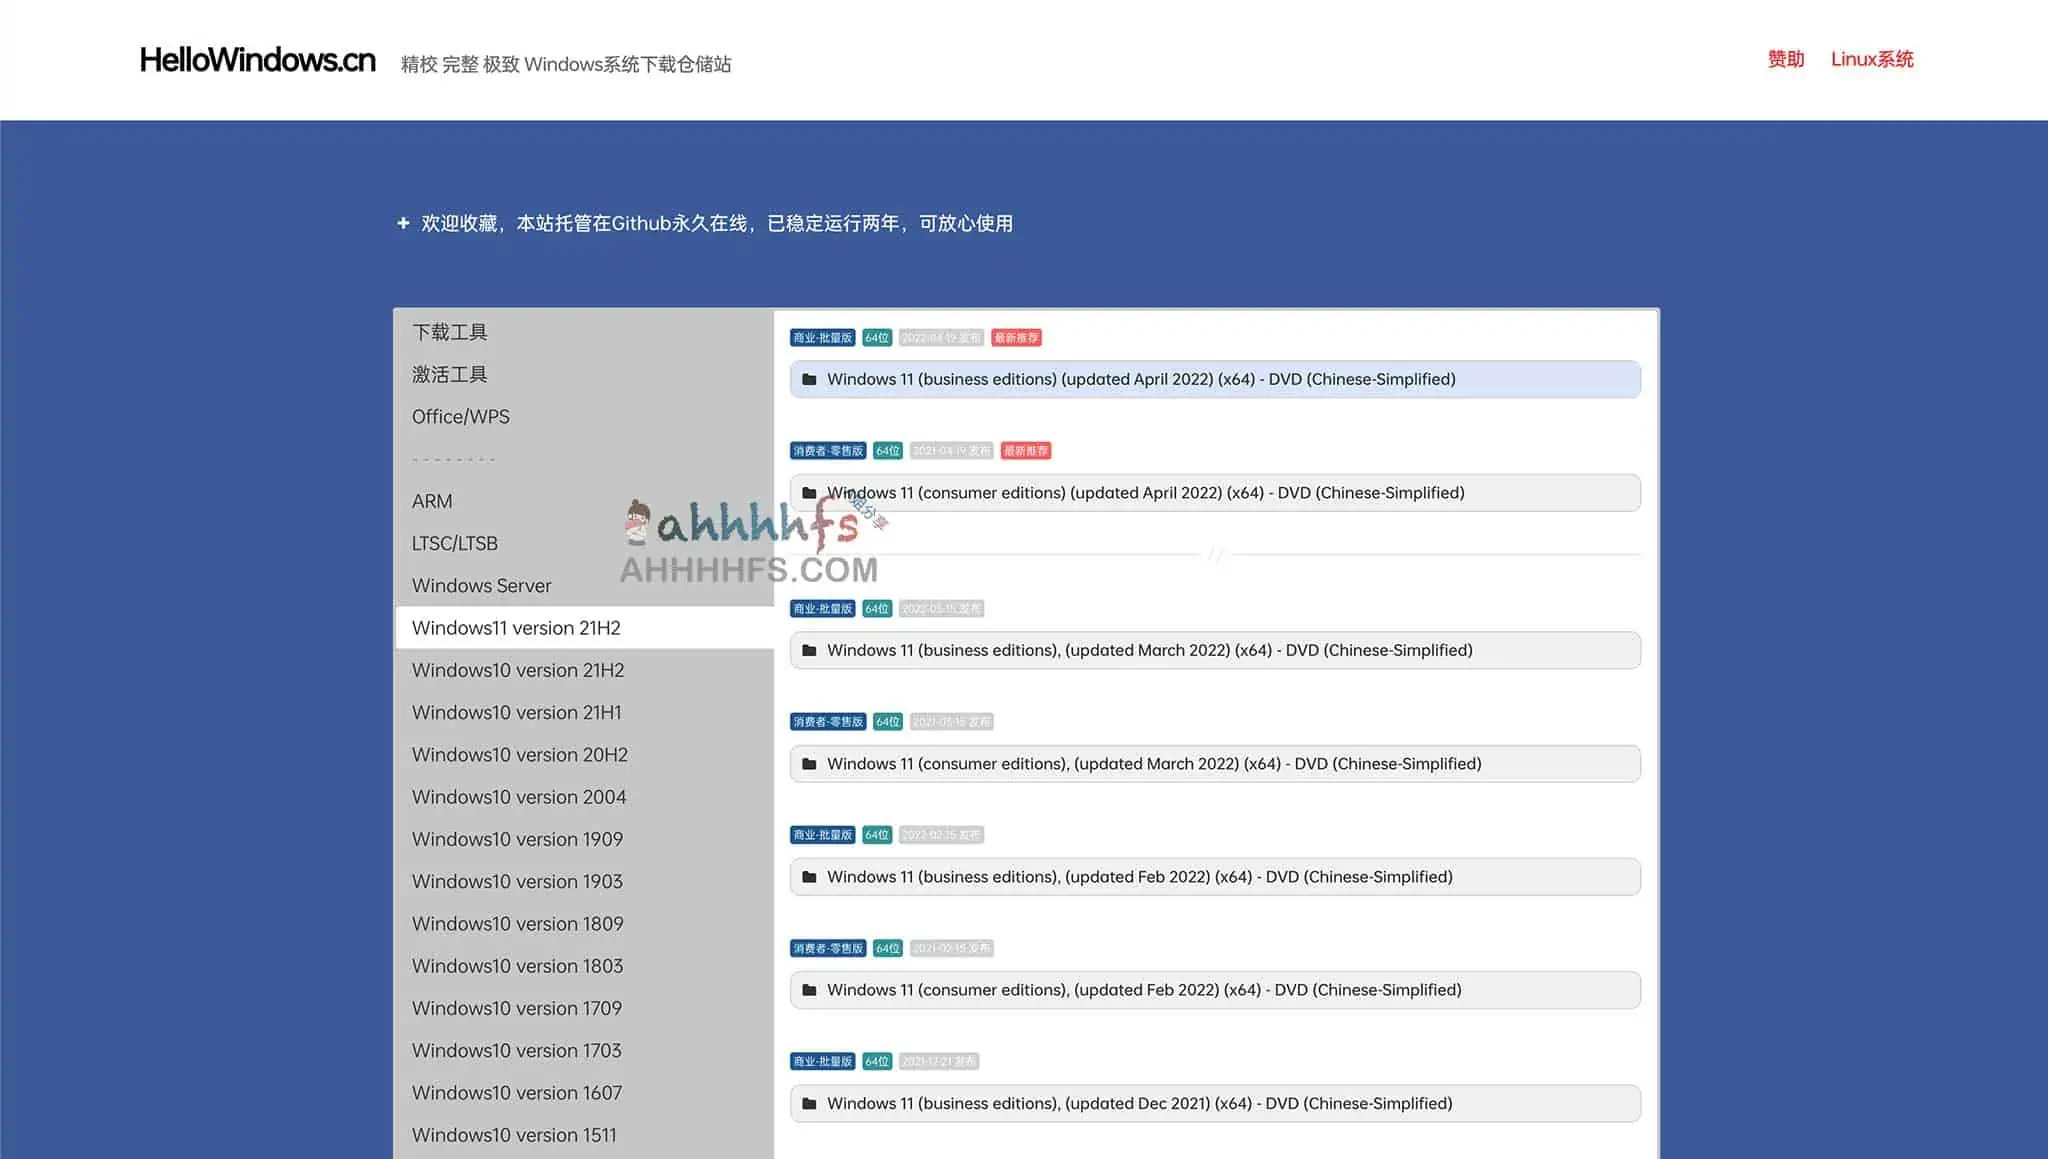
Task: Select Windows Server in the sidebar
Action: click(x=481, y=585)
